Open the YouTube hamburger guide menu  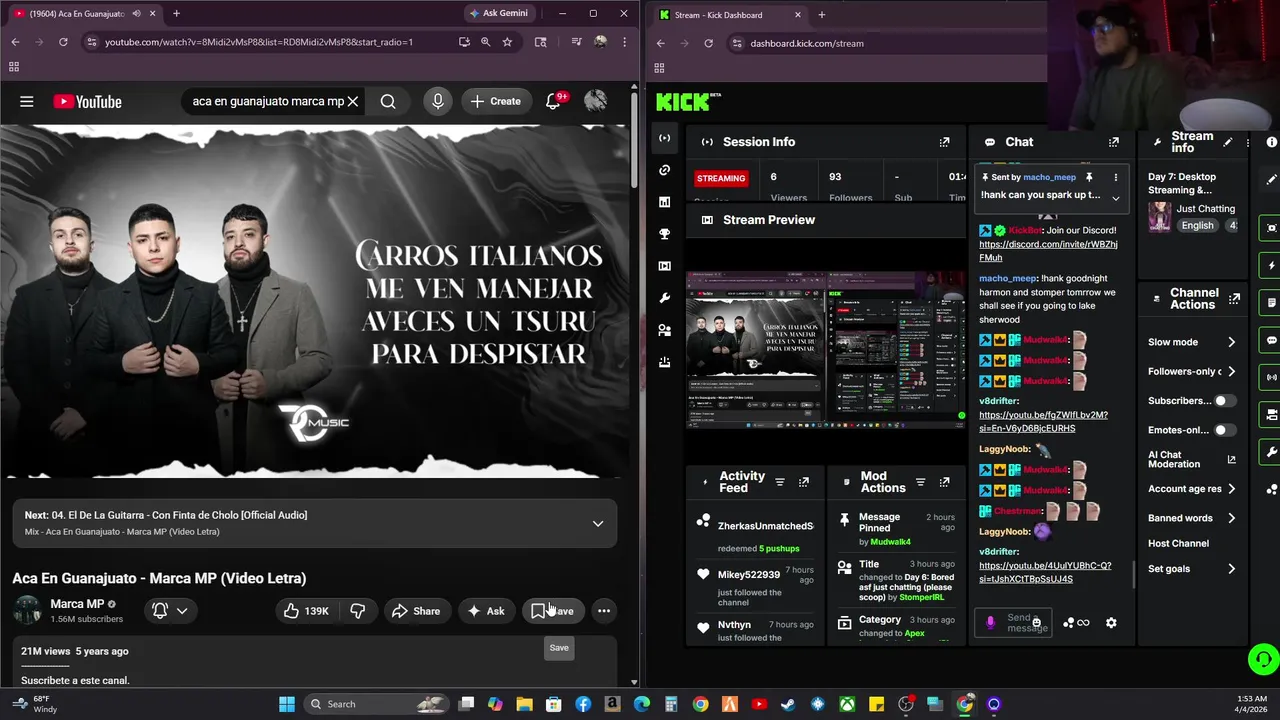point(27,101)
